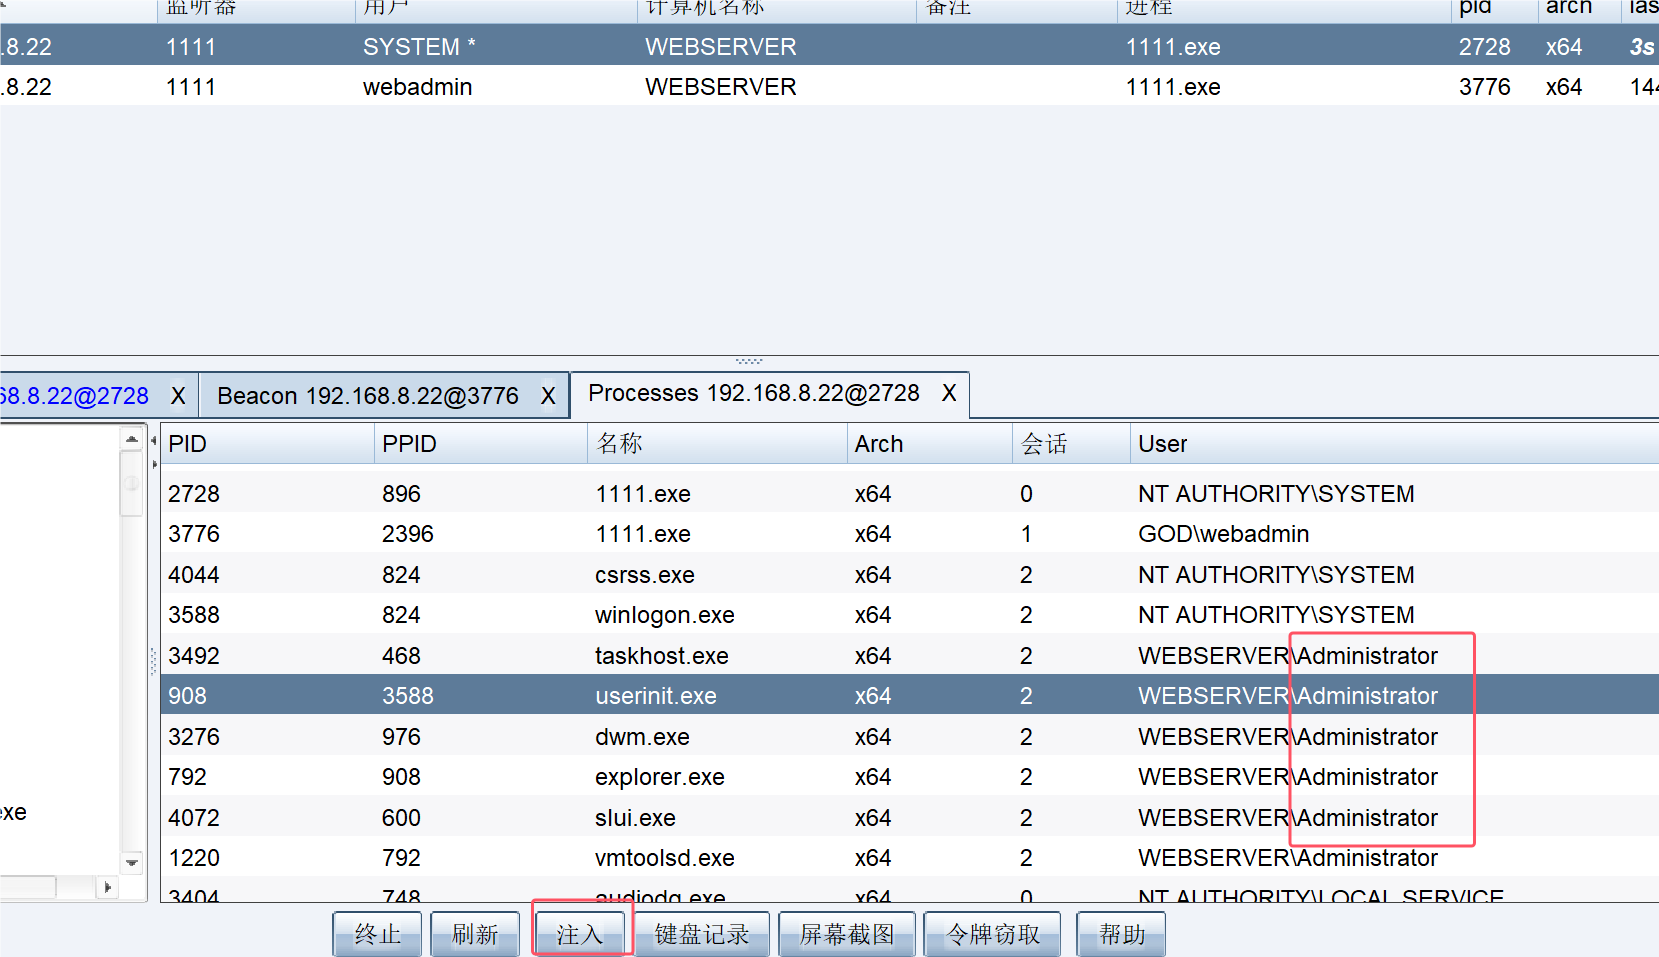This screenshot has height=957, width=1659.
Task: Select the winlogon.exe process row
Action: coord(665,615)
